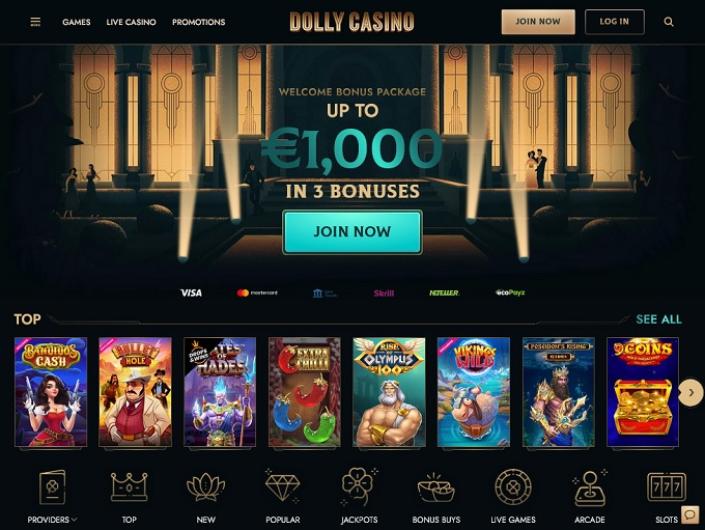
Task: Open the Games menu item
Action: pos(76,22)
